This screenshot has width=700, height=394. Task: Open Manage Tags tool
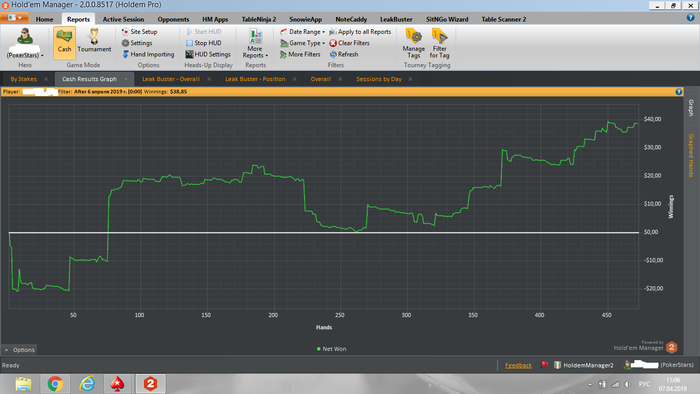[414, 43]
